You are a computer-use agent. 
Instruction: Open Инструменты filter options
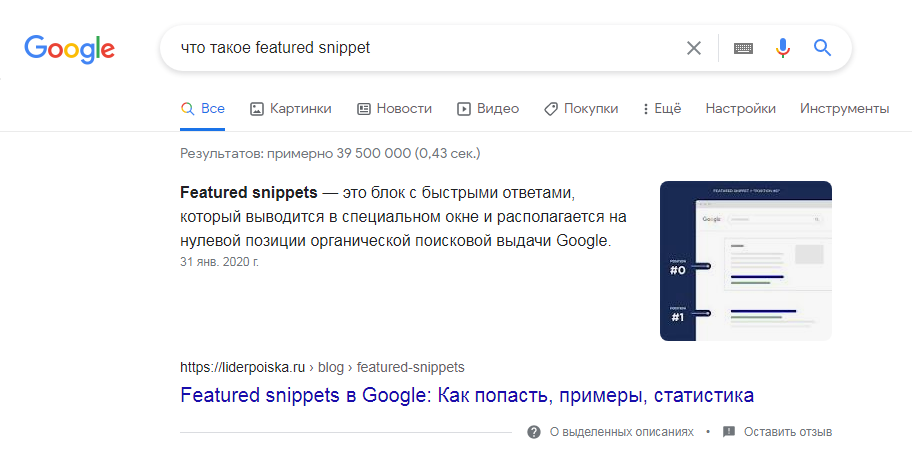[845, 109]
